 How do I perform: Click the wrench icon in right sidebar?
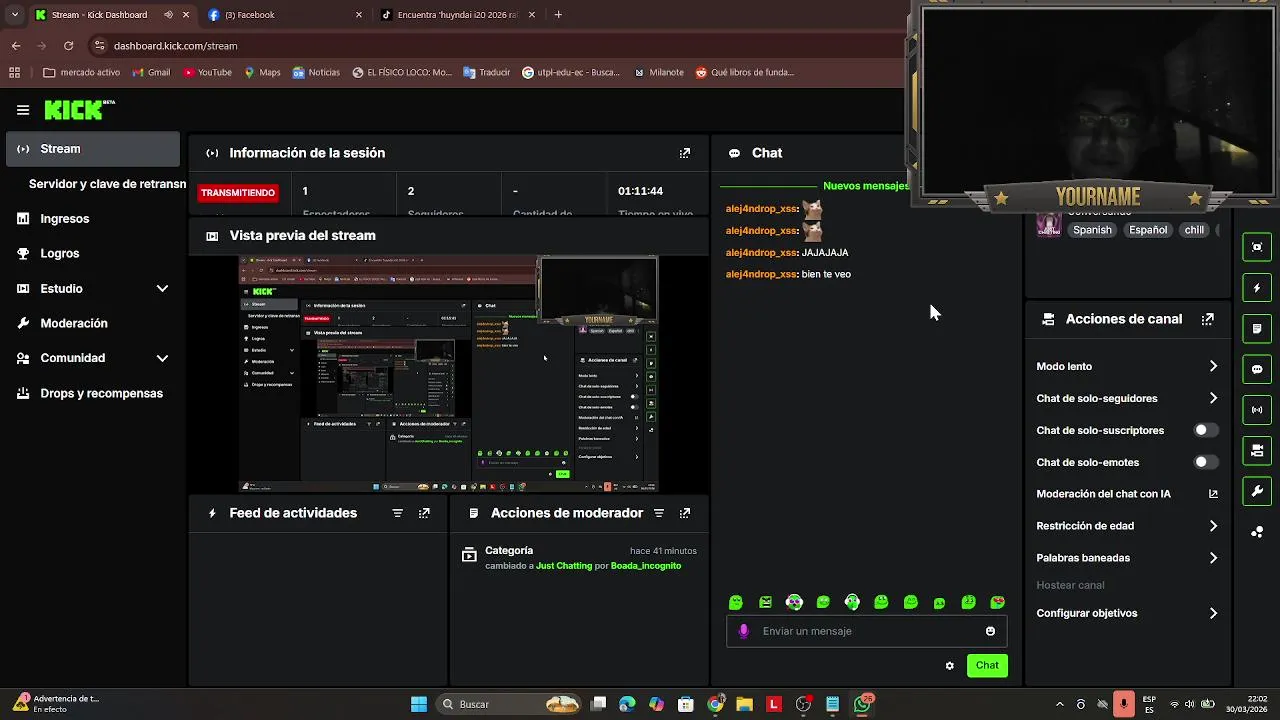tap(1257, 491)
